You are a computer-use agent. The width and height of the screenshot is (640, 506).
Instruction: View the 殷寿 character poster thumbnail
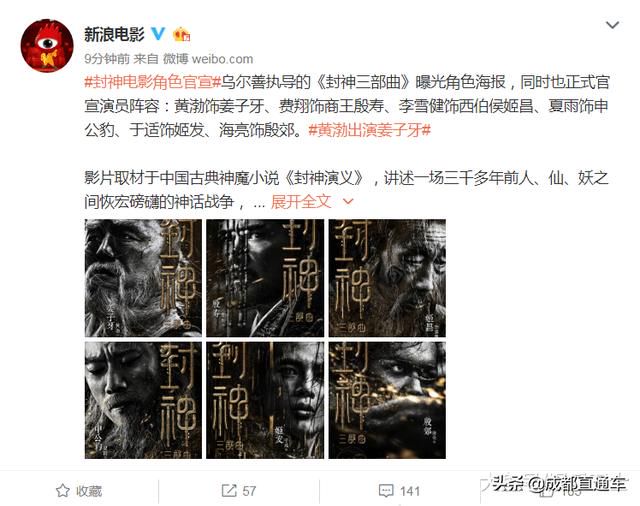[265, 278]
